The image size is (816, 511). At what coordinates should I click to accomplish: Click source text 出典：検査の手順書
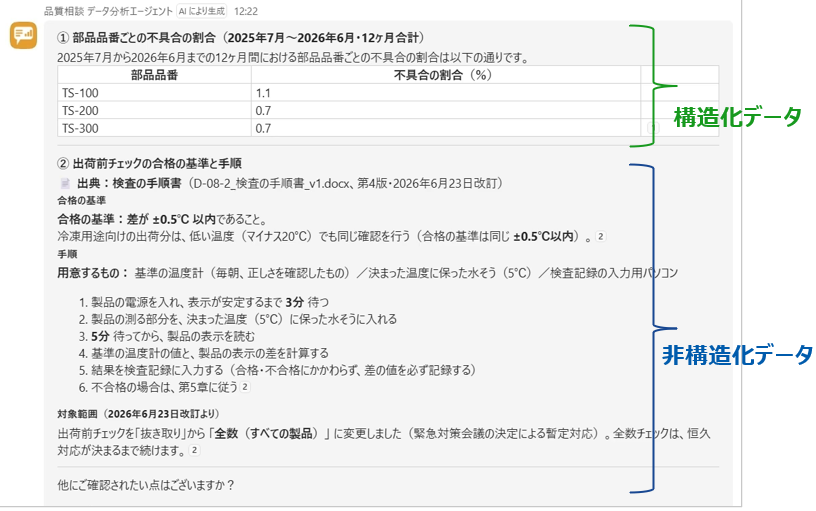(x=129, y=184)
